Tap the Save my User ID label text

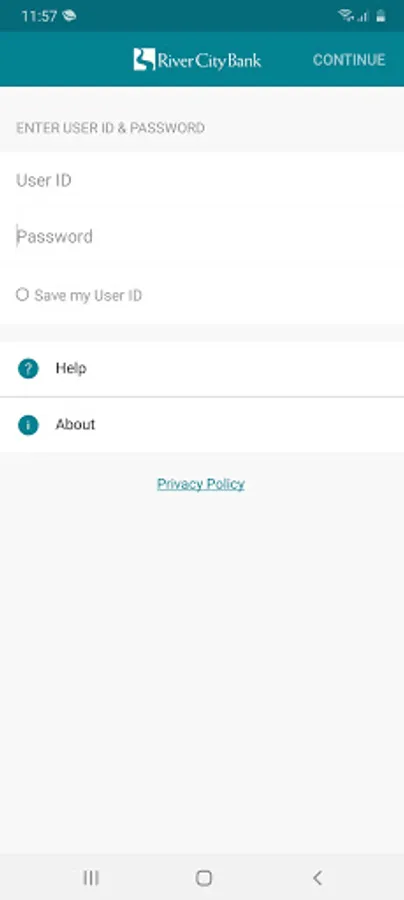[x=88, y=296]
